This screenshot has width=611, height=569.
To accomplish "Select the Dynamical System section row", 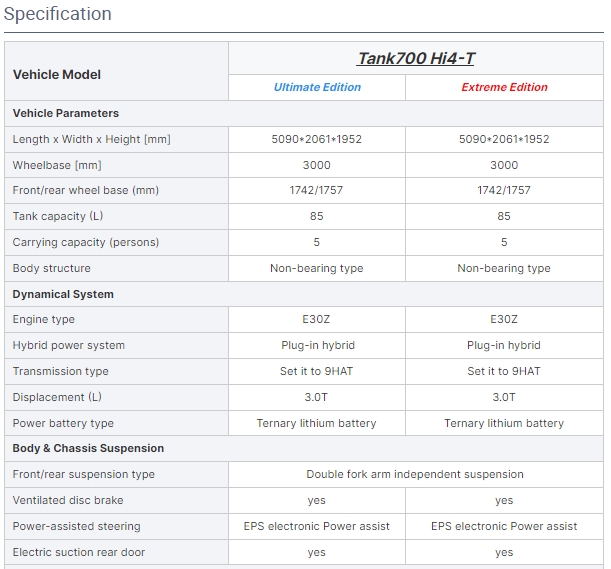I will pos(63,294).
